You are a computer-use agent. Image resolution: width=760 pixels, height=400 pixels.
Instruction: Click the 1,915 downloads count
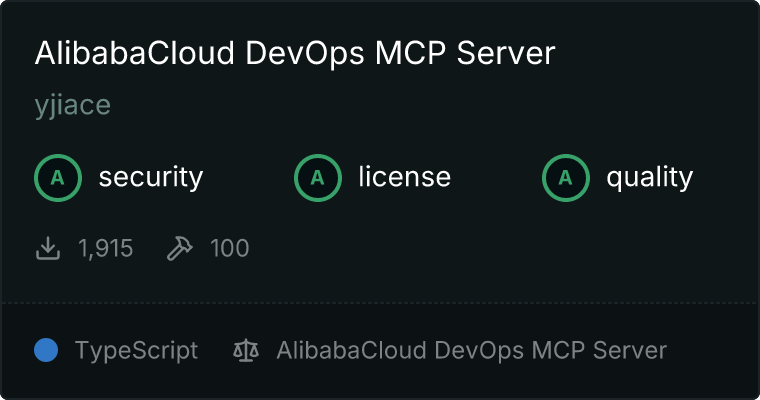105,248
